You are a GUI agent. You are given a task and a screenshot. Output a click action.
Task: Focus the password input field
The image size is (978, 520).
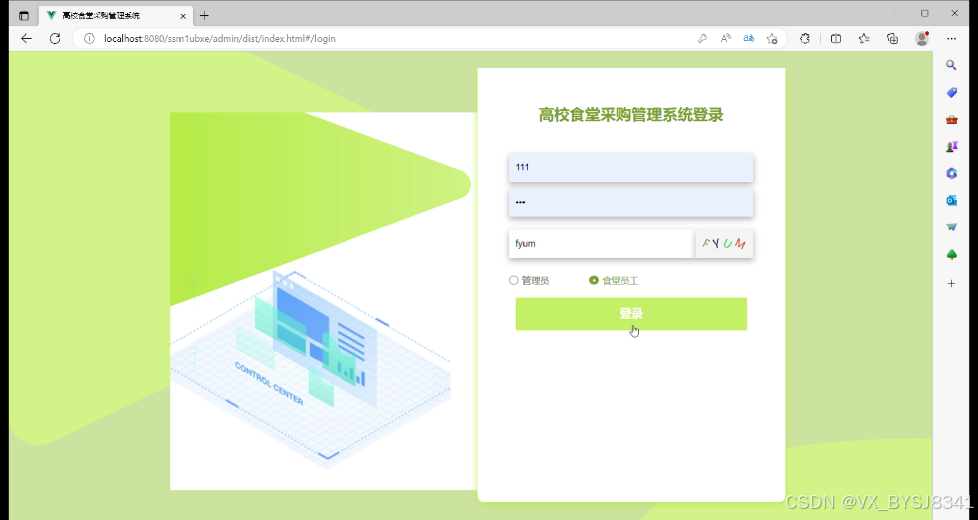coord(631,203)
